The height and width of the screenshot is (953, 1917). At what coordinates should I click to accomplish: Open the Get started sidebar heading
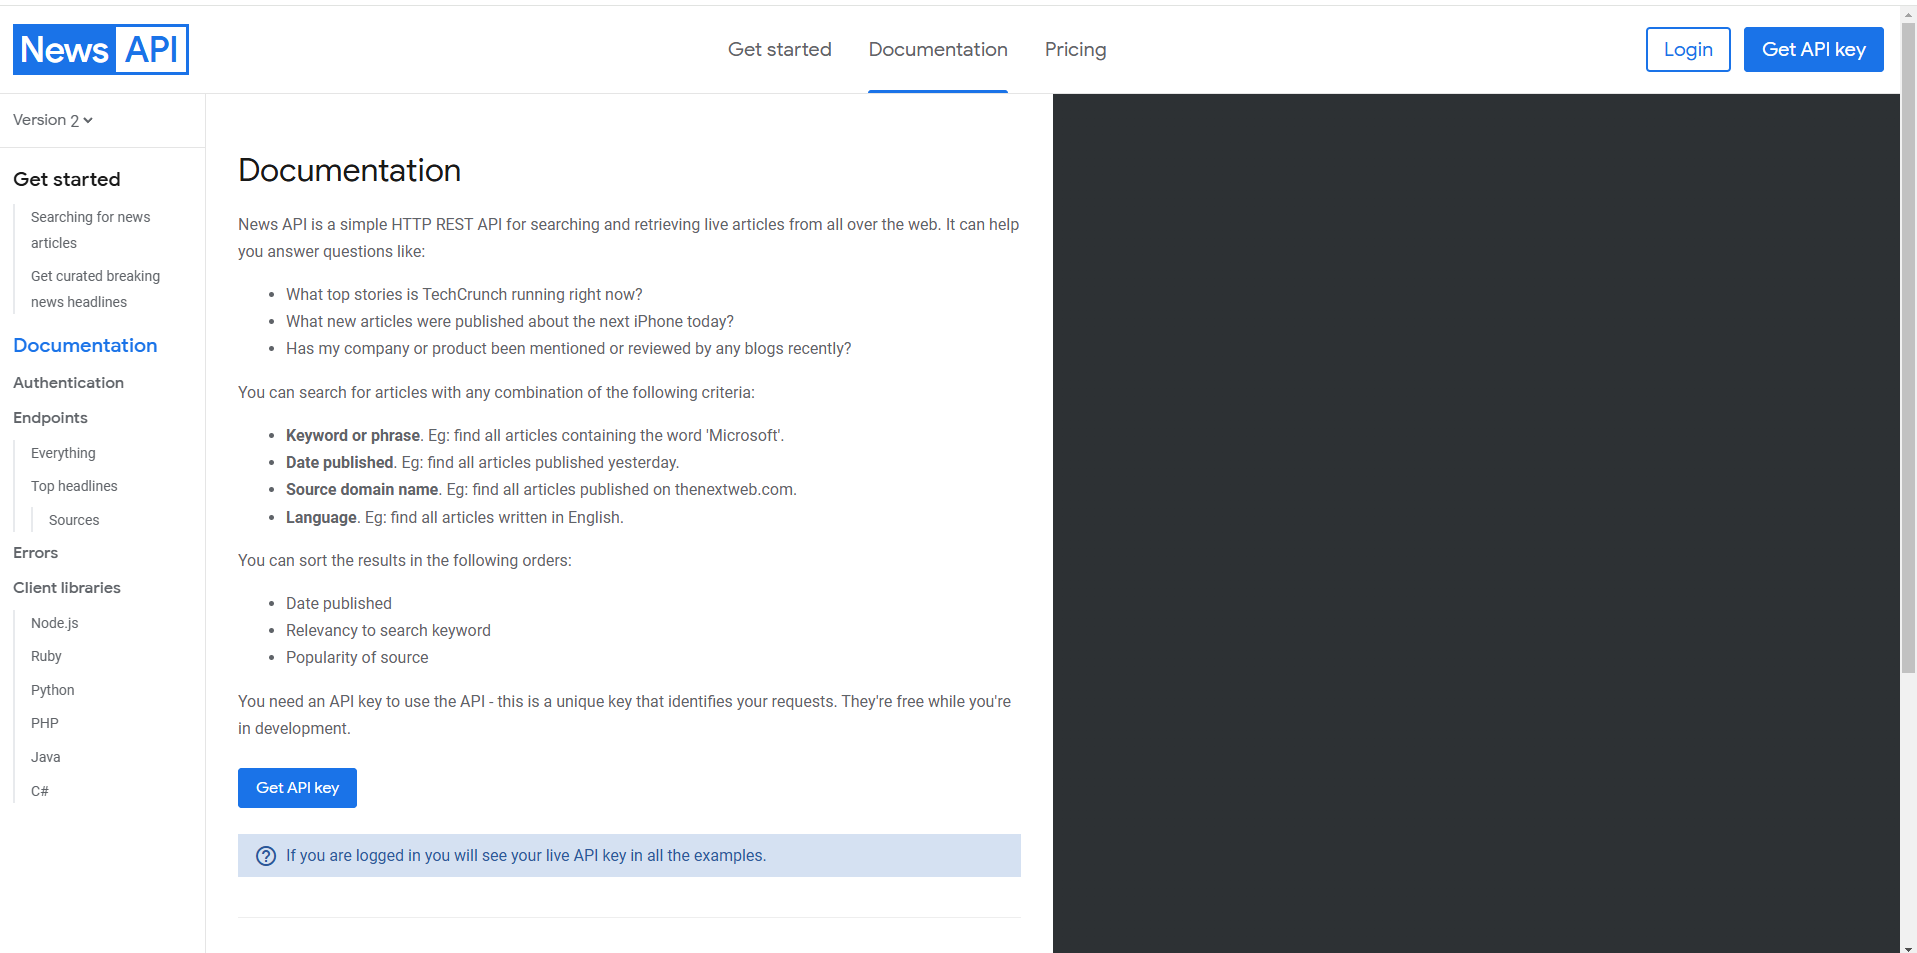click(67, 180)
